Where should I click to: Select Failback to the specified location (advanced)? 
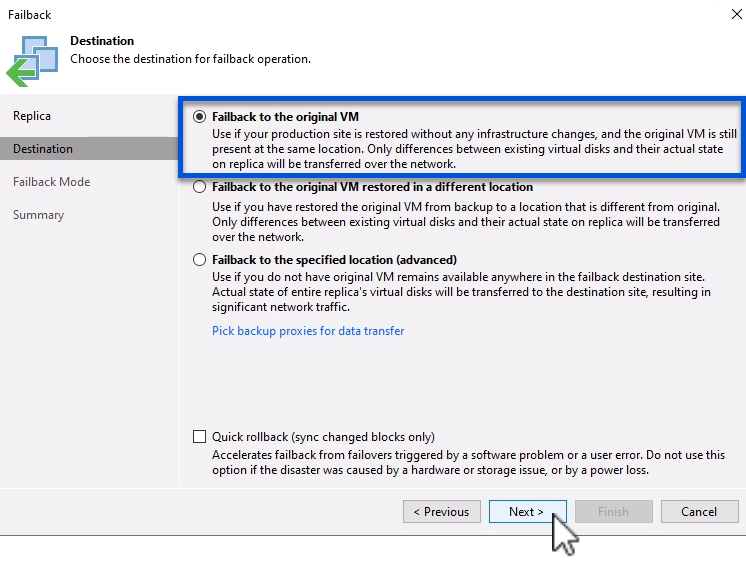(x=200, y=260)
